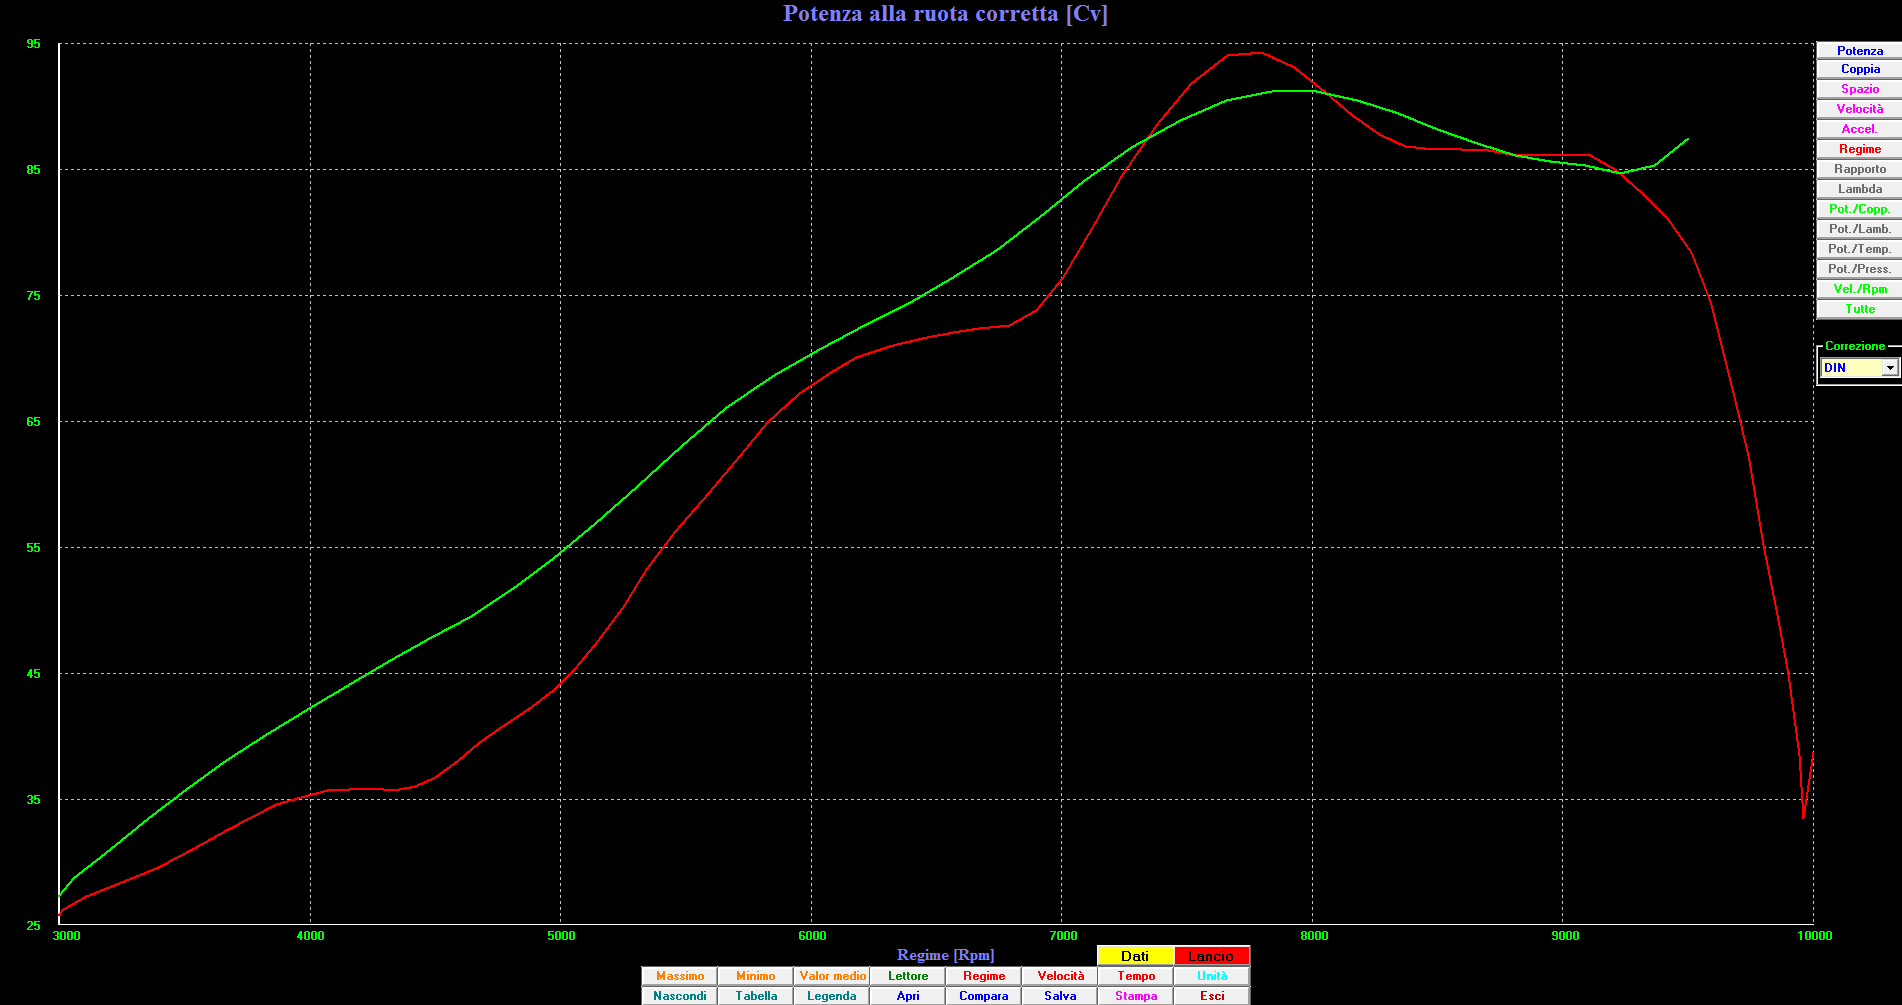Choose the Vel./Rpm graph option
1902x1005 pixels.
pos(1859,289)
